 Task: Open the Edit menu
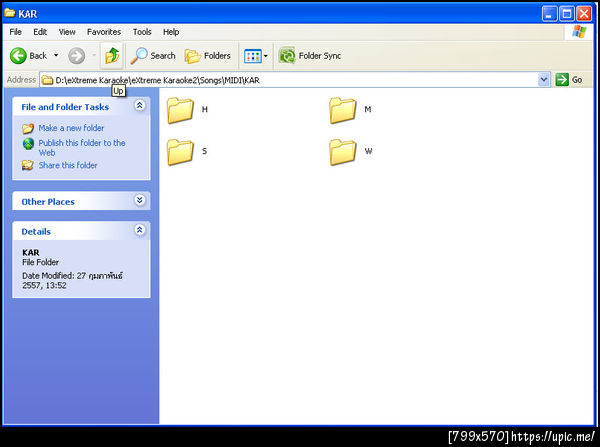coord(40,32)
